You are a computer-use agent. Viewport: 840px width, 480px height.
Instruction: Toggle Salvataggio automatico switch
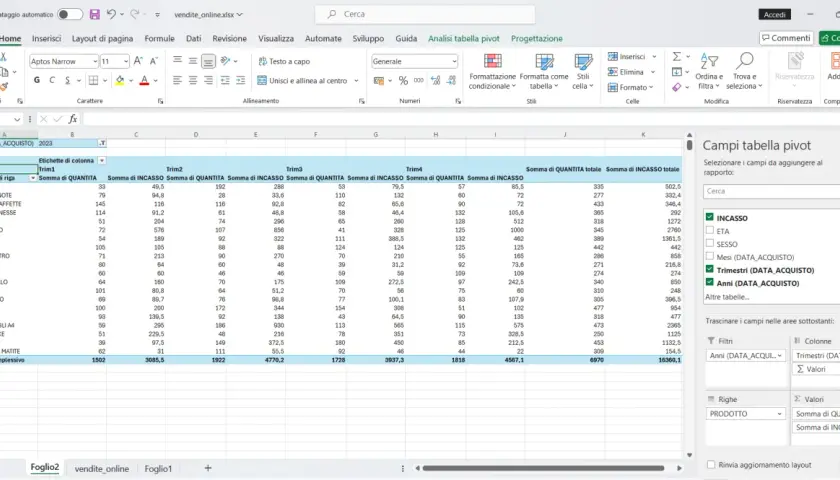click(x=70, y=14)
